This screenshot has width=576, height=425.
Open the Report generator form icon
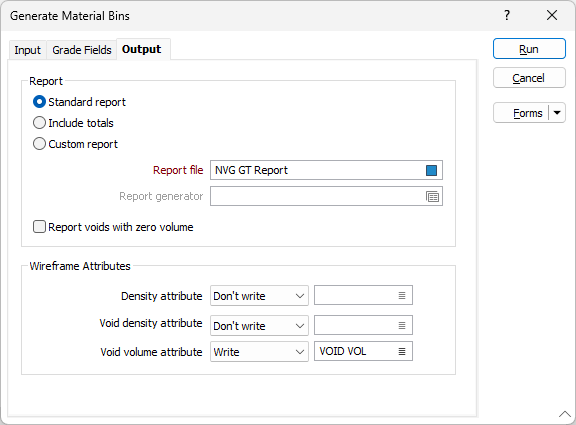[x=432, y=197]
